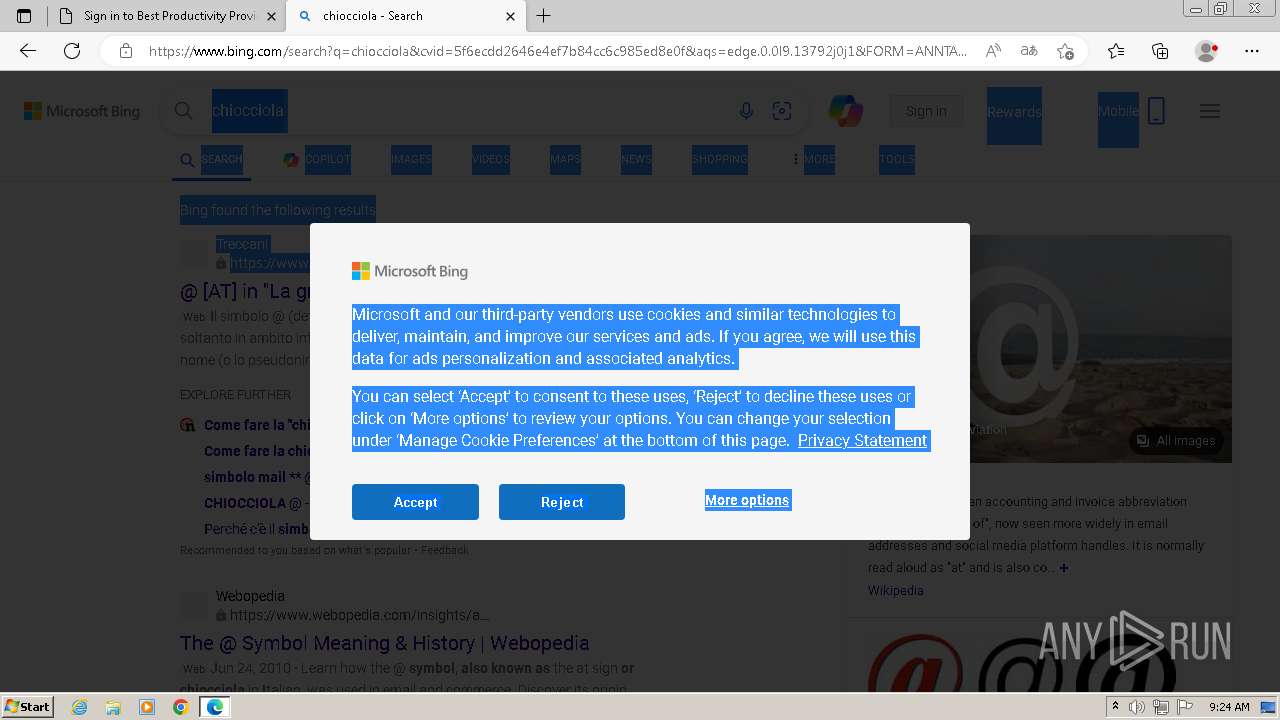1280x720 pixels.
Task: Close the Sign in to Best Productivity tab
Action: coord(272,16)
